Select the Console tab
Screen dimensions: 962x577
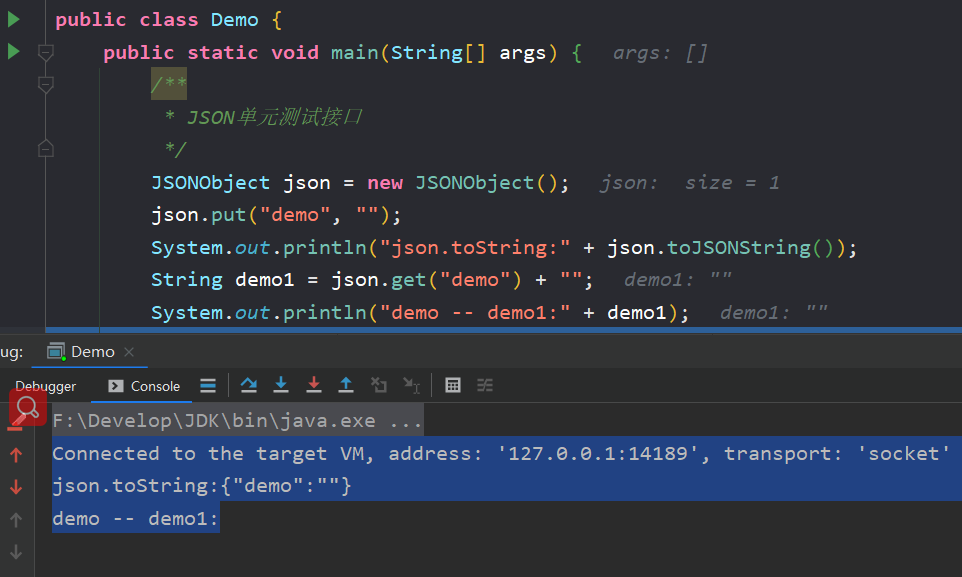(x=144, y=386)
